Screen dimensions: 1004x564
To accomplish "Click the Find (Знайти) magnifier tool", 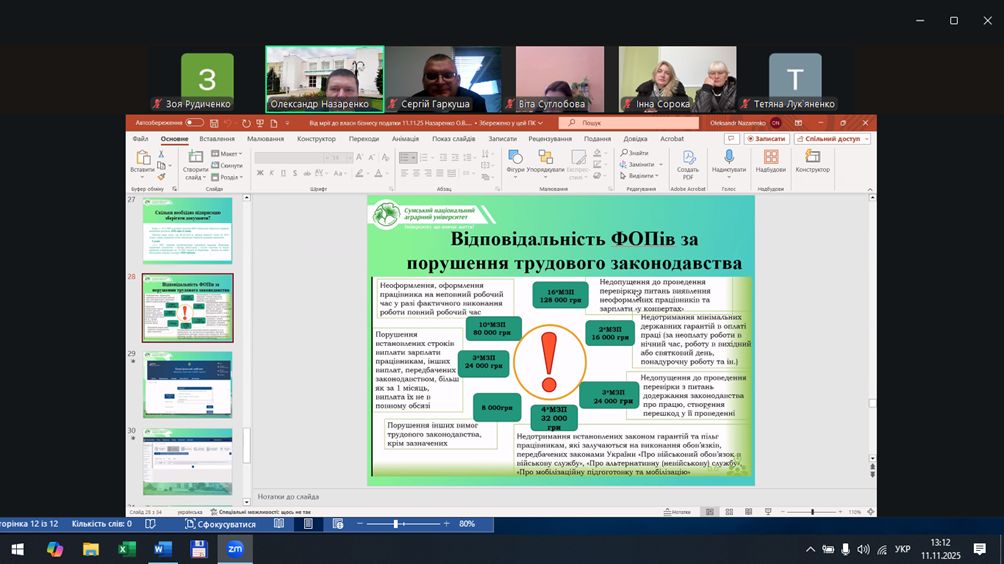I will tap(633, 153).
